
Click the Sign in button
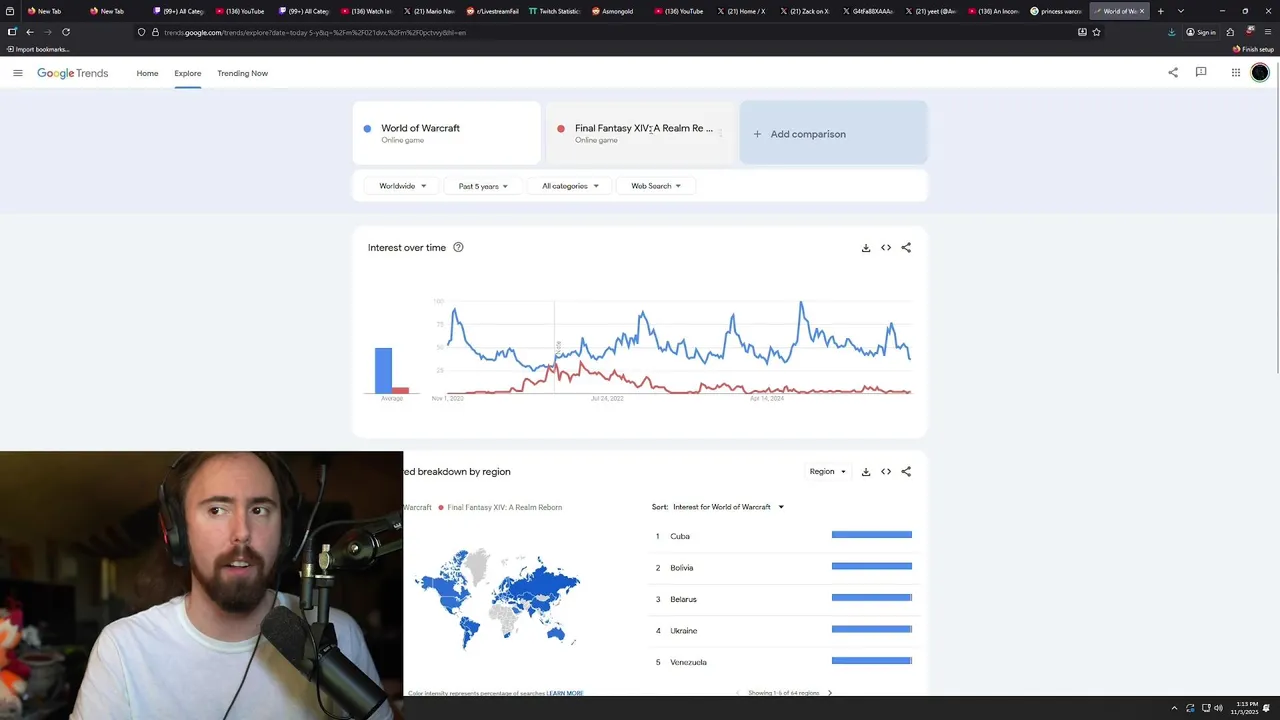tap(1201, 32)
